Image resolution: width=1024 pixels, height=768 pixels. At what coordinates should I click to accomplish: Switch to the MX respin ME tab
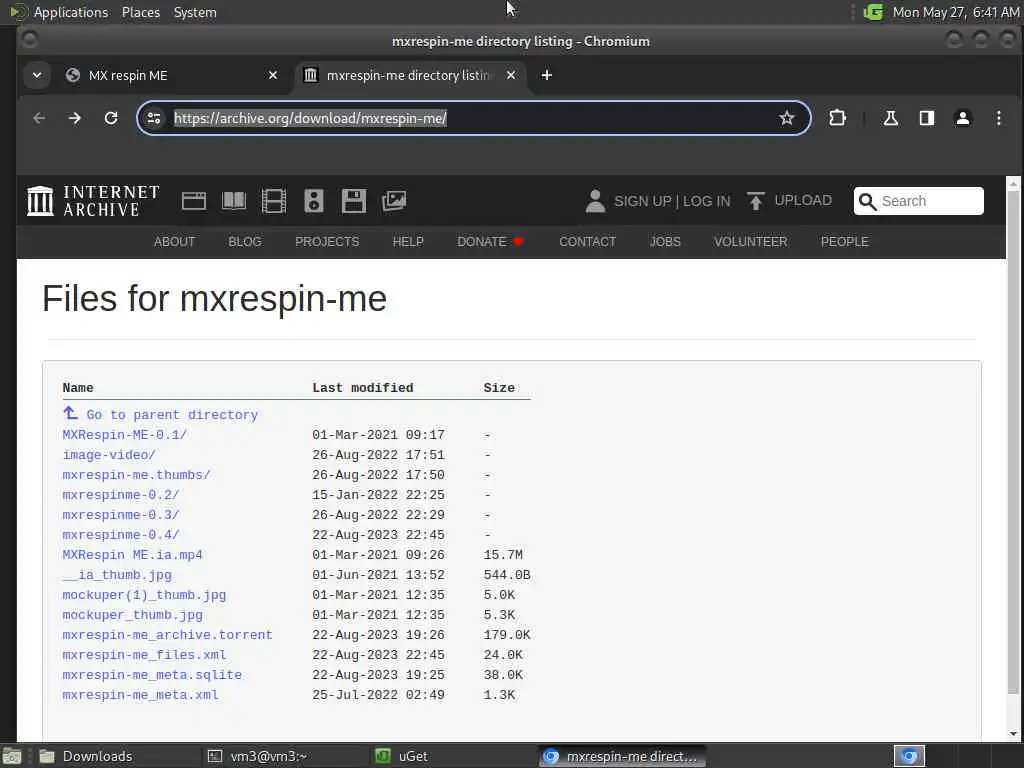pos(173,75)
